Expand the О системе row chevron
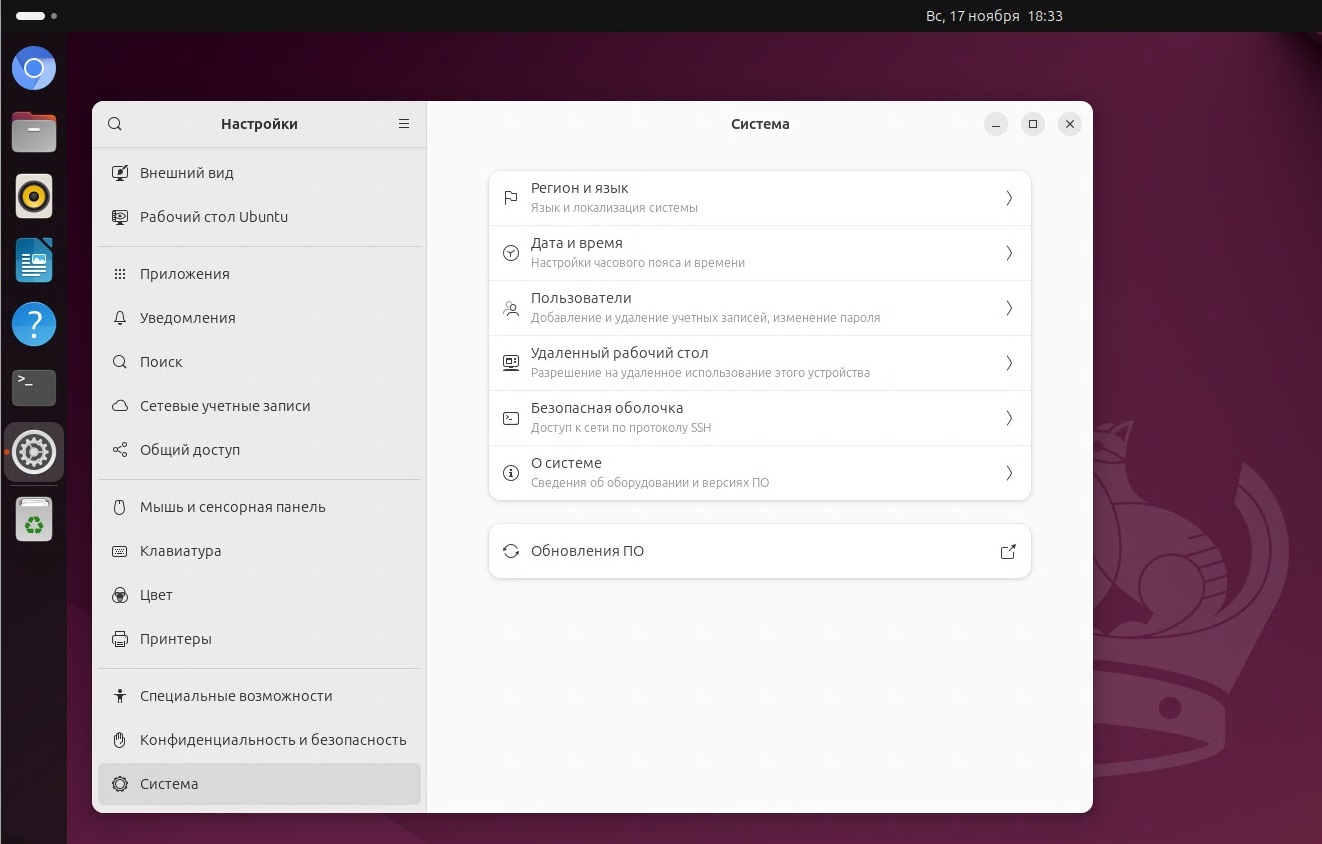 pos(1009,473)
